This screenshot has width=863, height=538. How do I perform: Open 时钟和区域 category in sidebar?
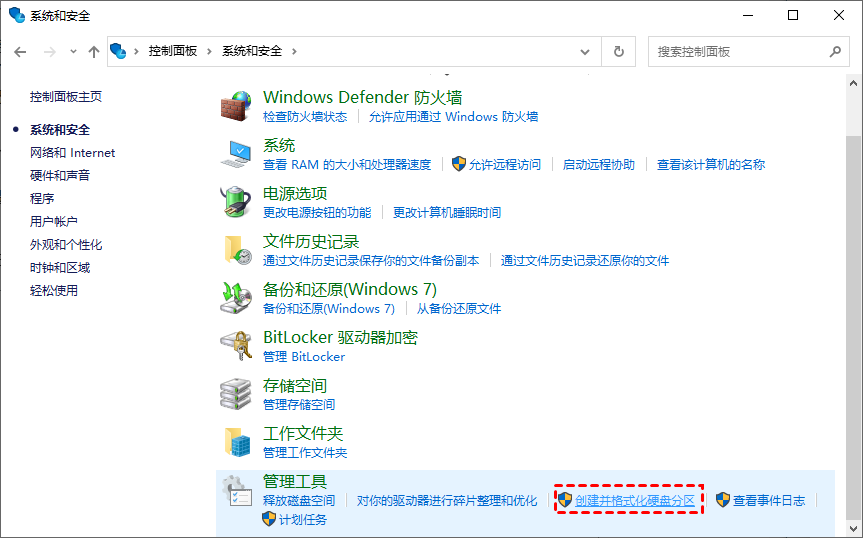(x=59, y=268)
